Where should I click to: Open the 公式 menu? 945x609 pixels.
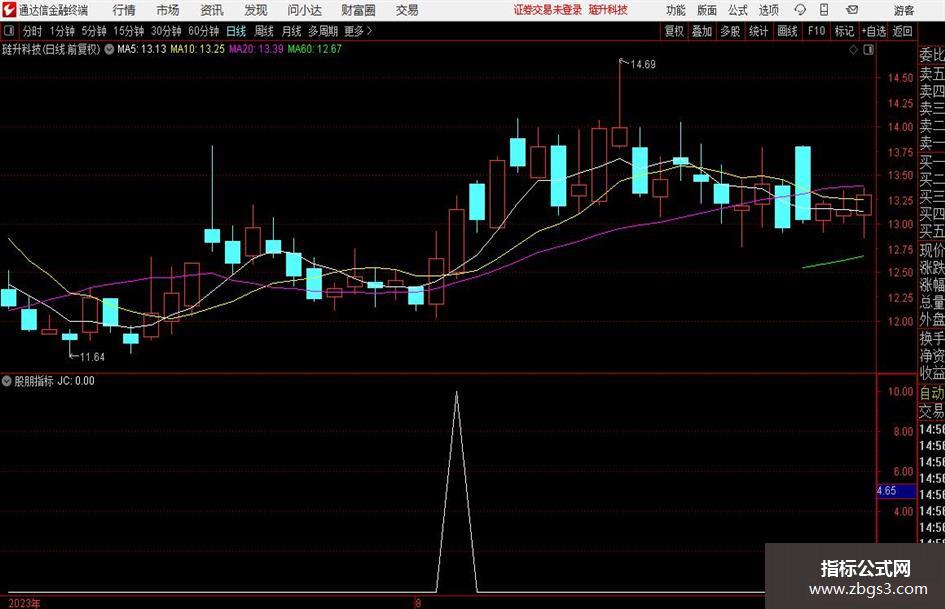point(738,10)
